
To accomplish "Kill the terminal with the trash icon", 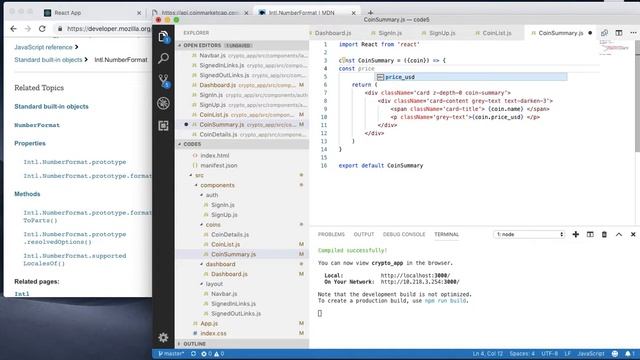I will point(604,234).
